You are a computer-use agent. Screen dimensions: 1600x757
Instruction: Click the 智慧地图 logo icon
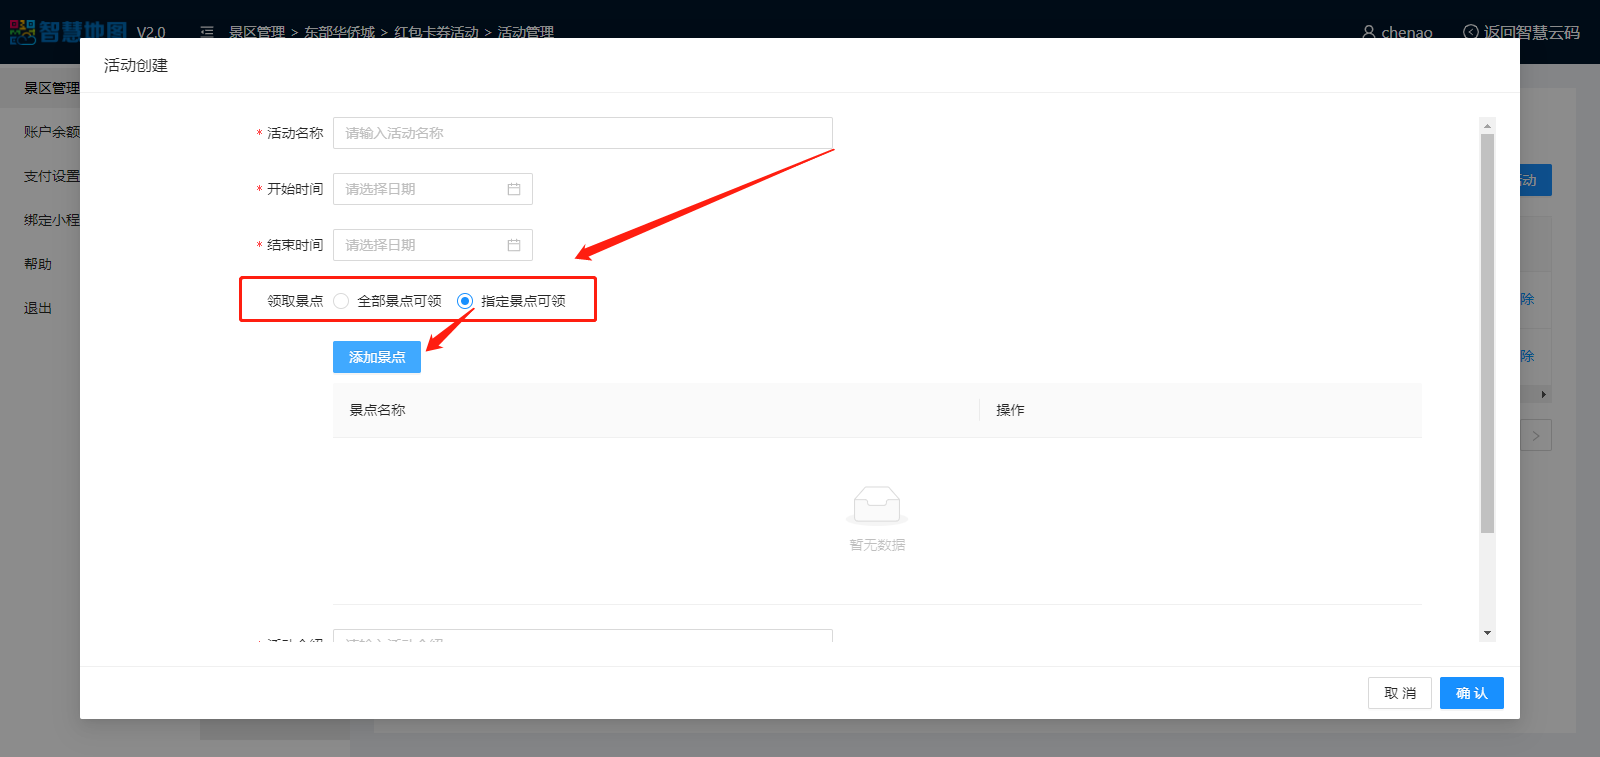coord(22,32)
